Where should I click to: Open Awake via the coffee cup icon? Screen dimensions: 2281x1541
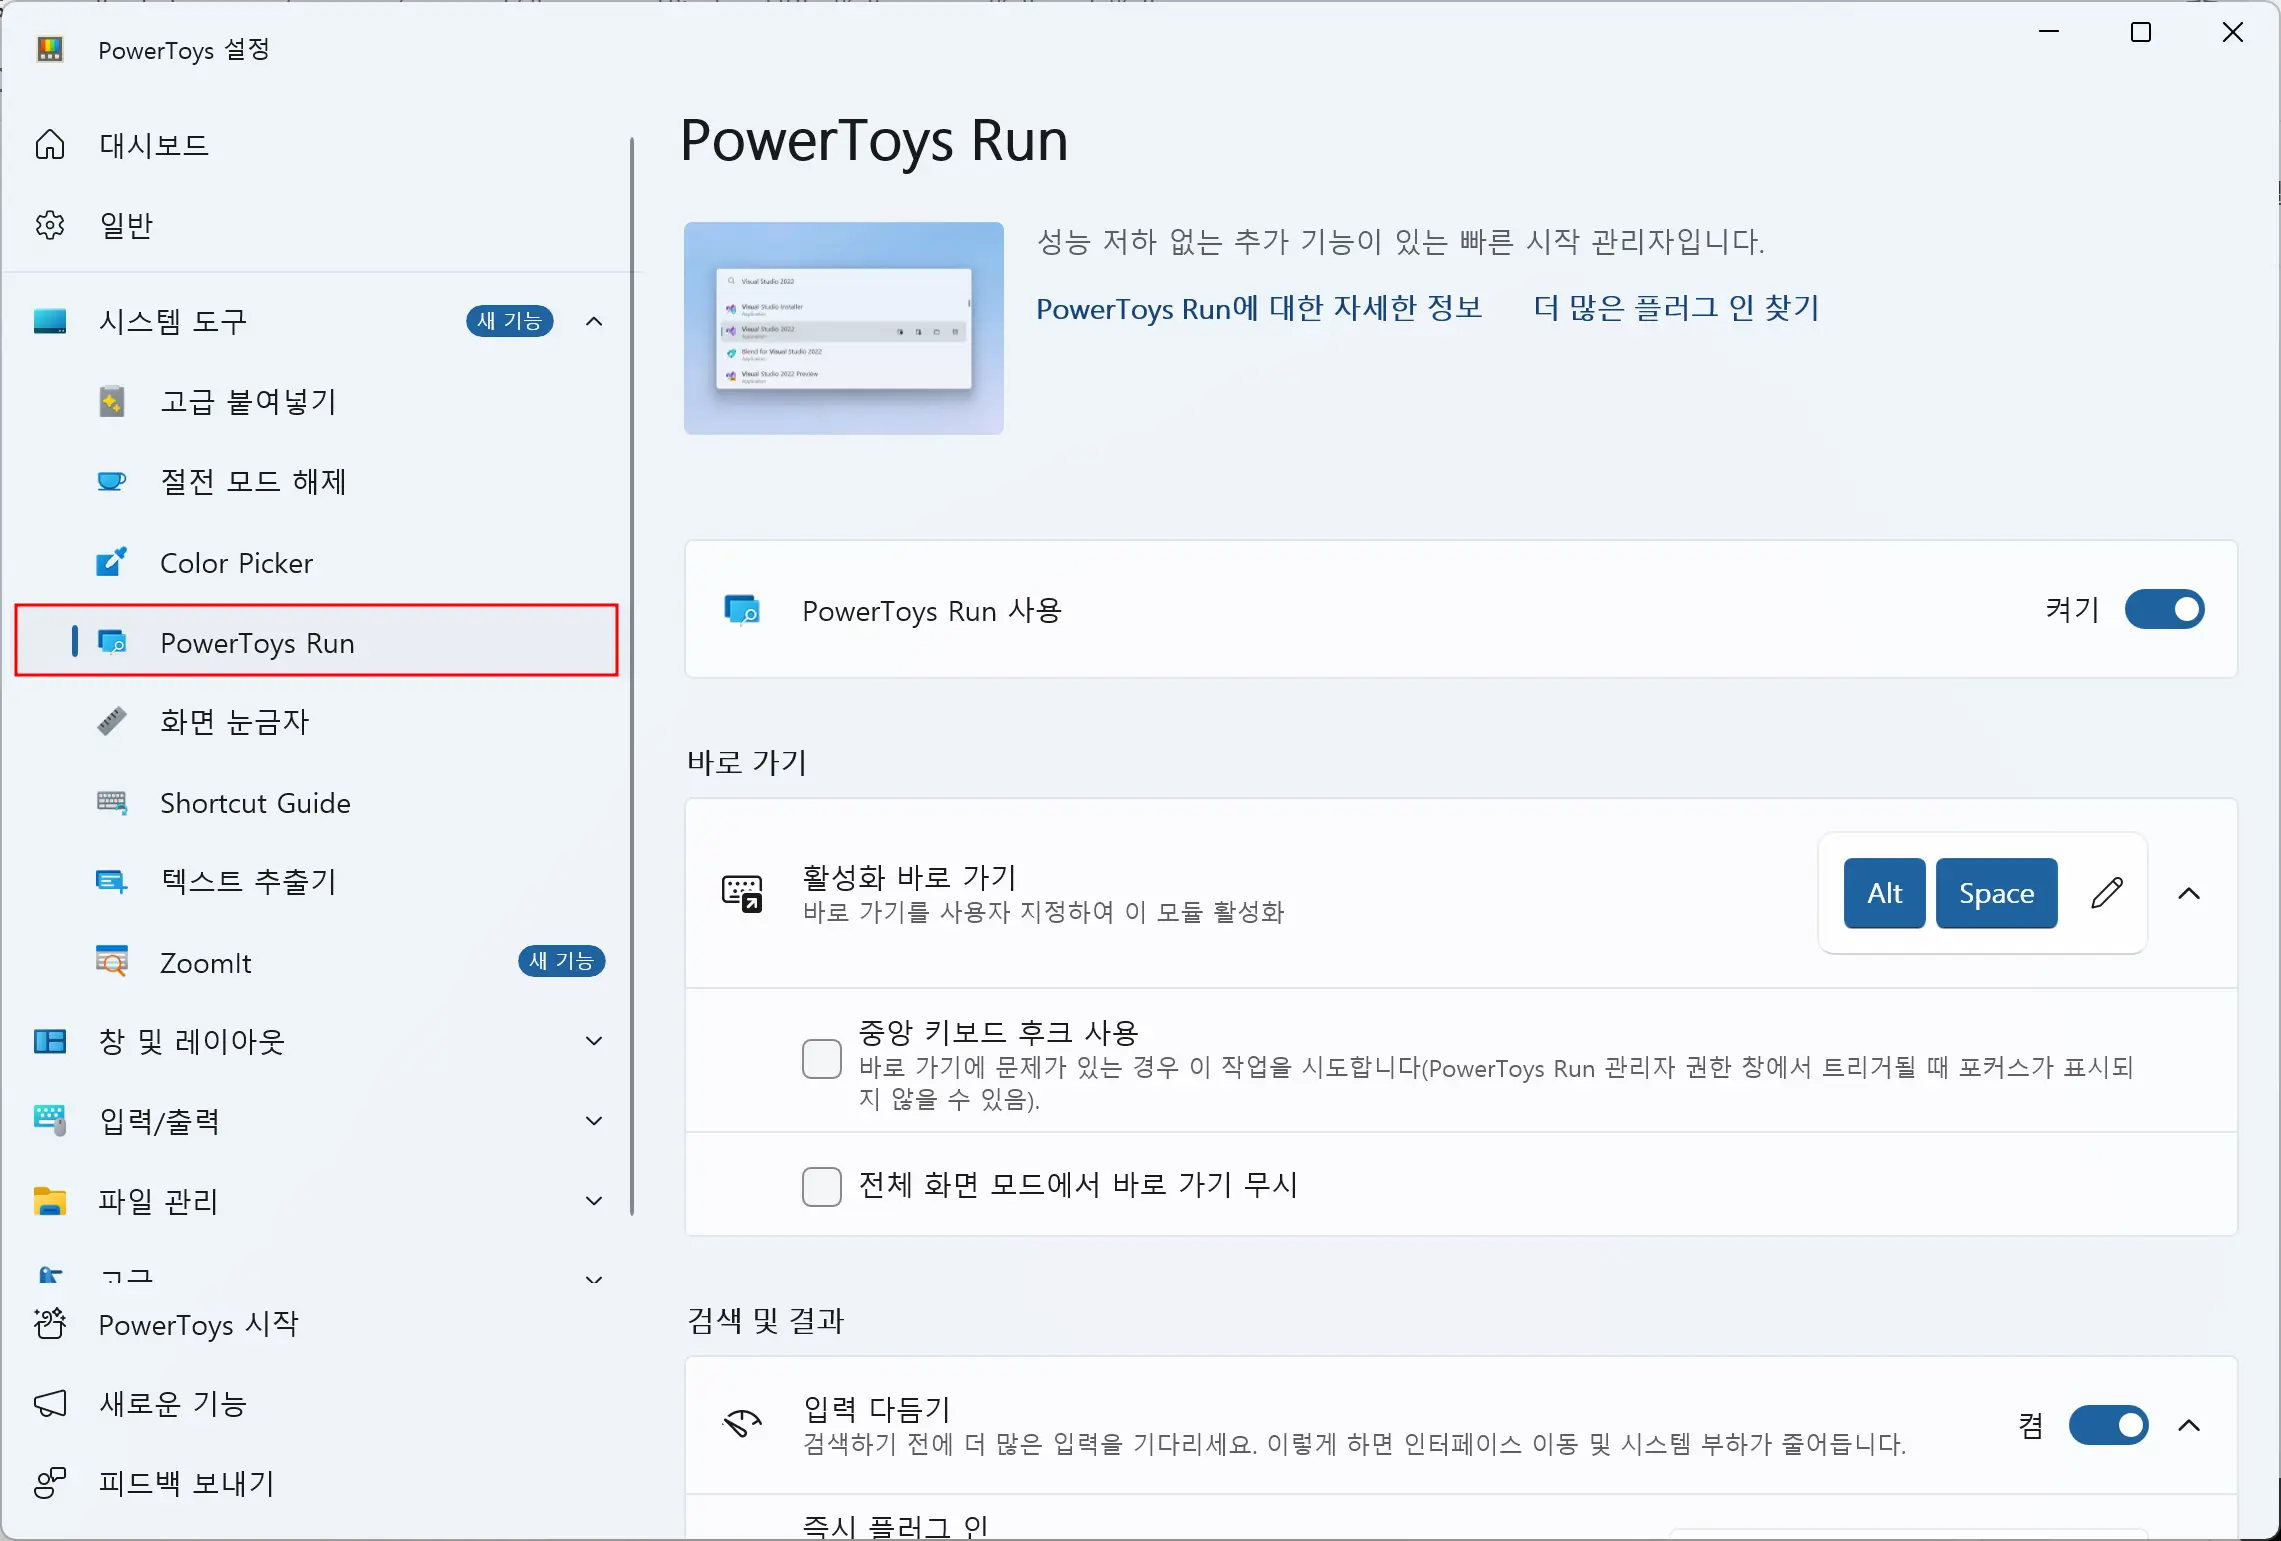point(111,481)
